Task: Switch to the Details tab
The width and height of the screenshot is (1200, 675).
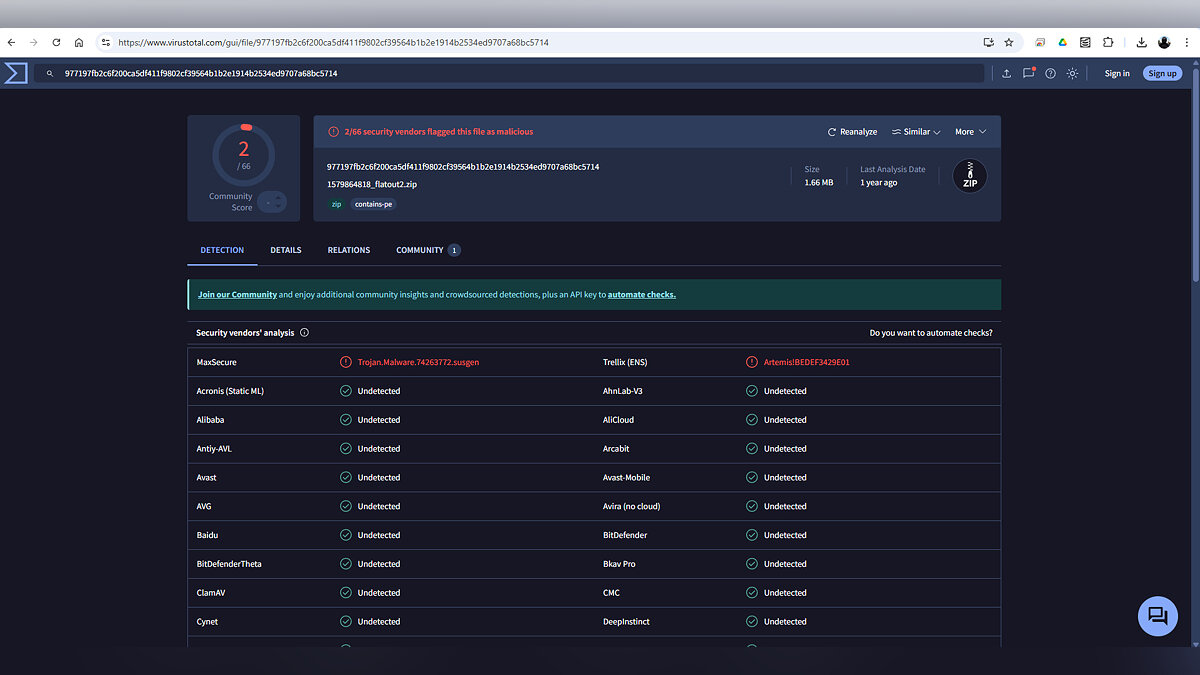Action: [285, 250]
